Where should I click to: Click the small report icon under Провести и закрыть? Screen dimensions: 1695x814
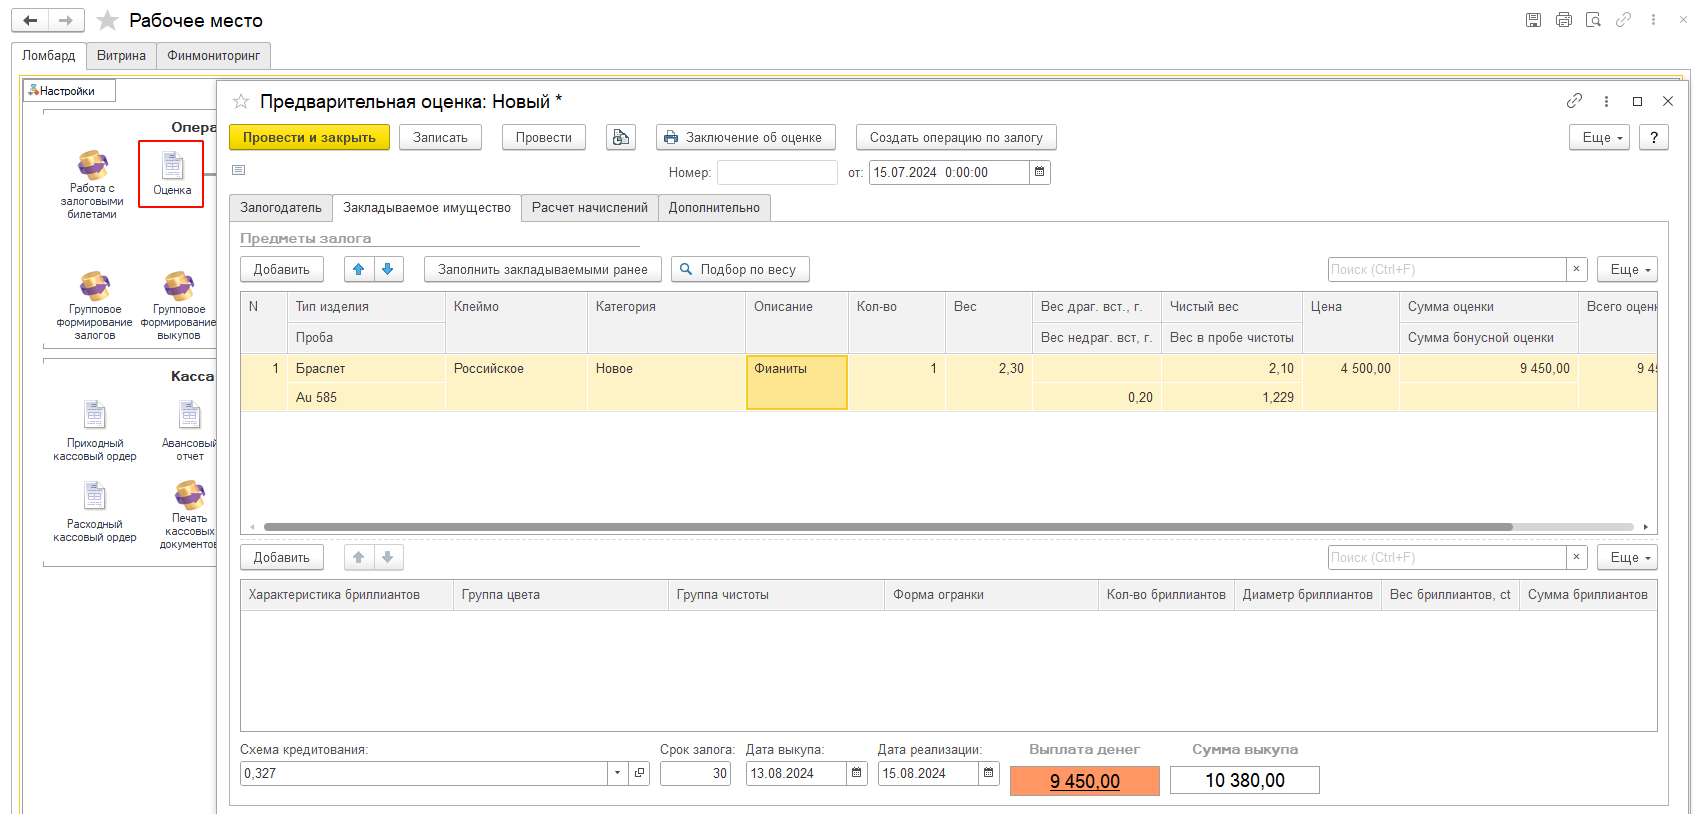pyautogui.click(x=238, y=170)
